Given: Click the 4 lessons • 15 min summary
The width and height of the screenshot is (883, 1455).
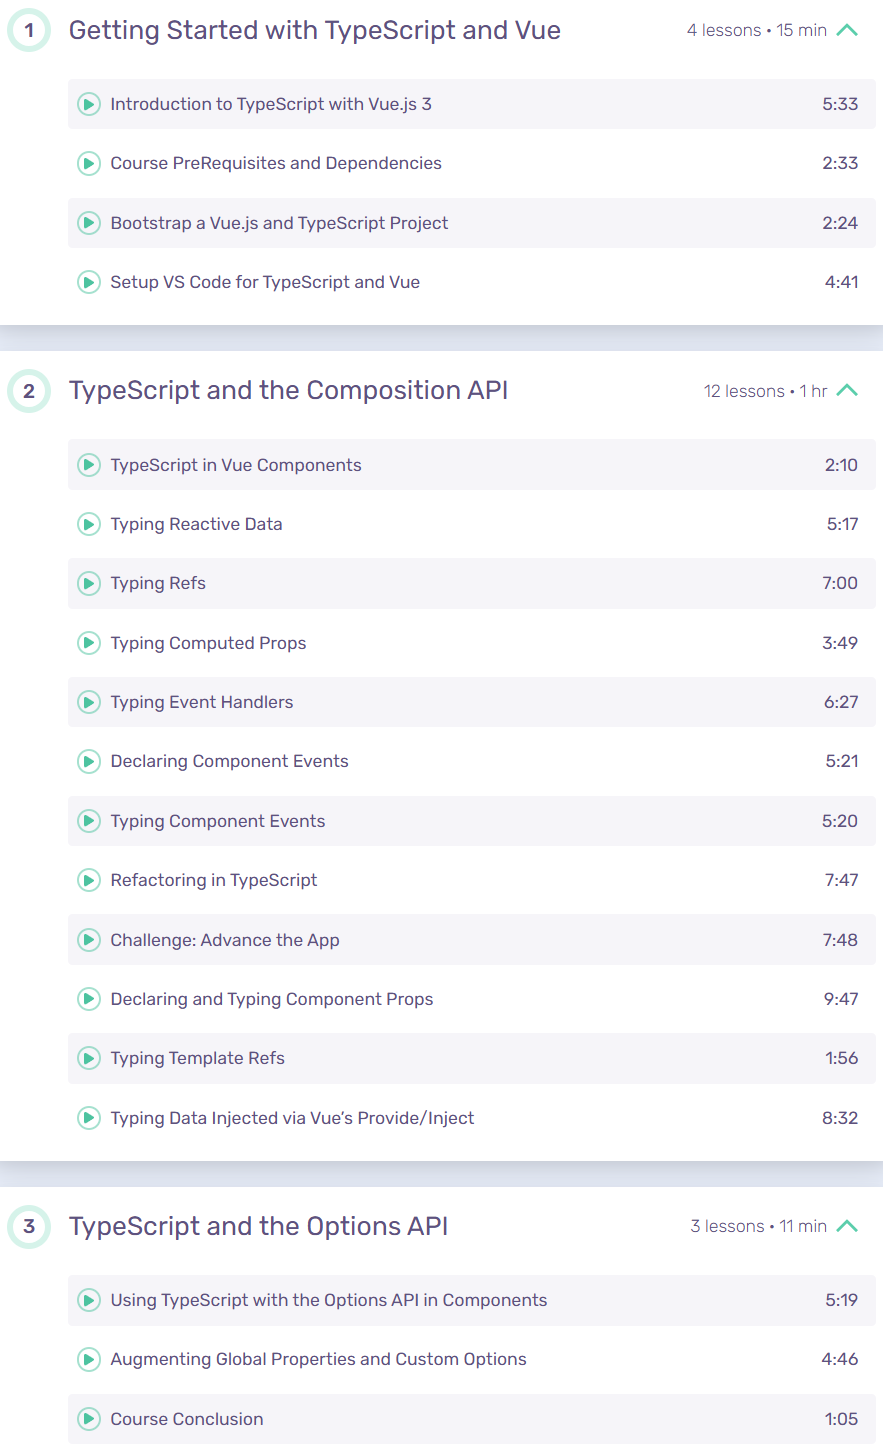Looking at the screenshot, I should [x=757, y=30].
